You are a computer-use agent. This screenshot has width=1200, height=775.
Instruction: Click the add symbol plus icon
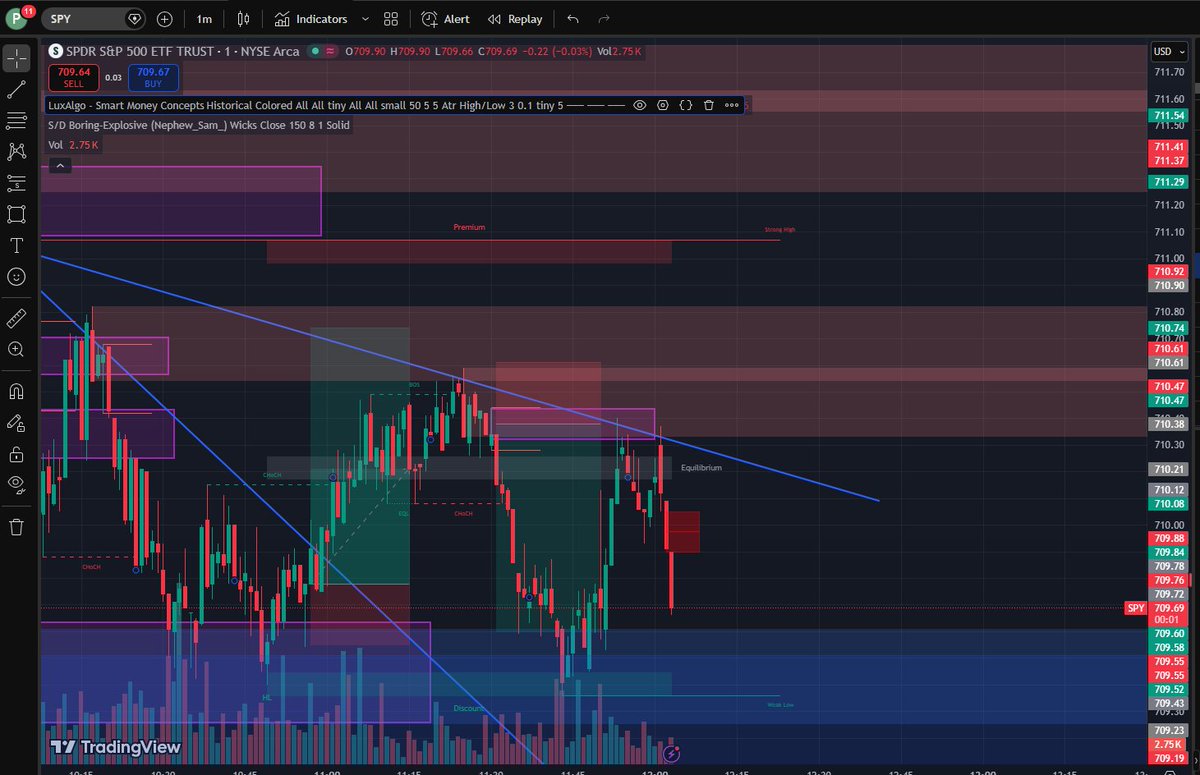click(165, 19)
